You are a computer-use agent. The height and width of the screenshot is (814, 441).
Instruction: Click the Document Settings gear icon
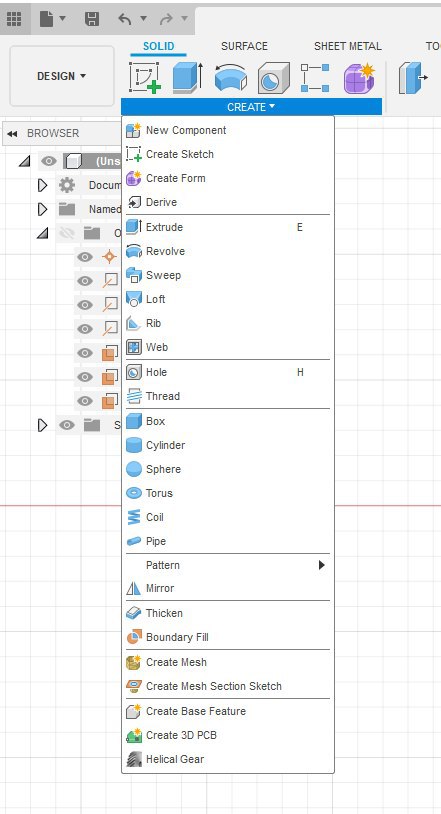(x=66, y=185)
